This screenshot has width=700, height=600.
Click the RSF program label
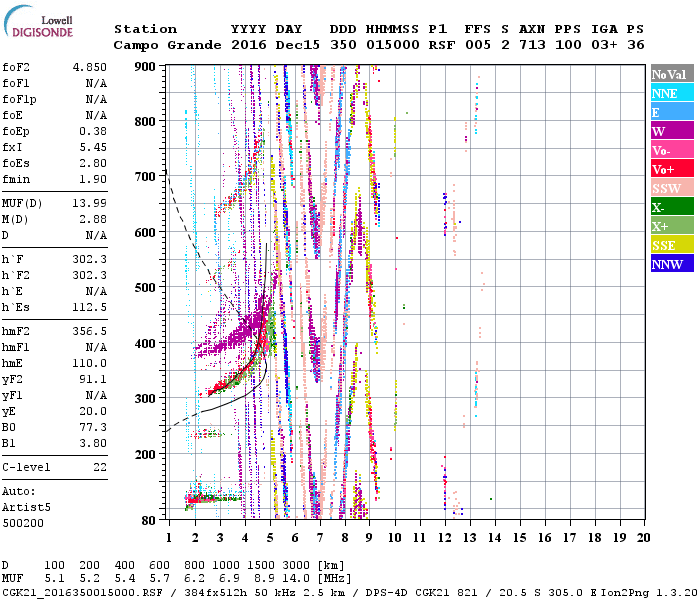coord(442,45)
